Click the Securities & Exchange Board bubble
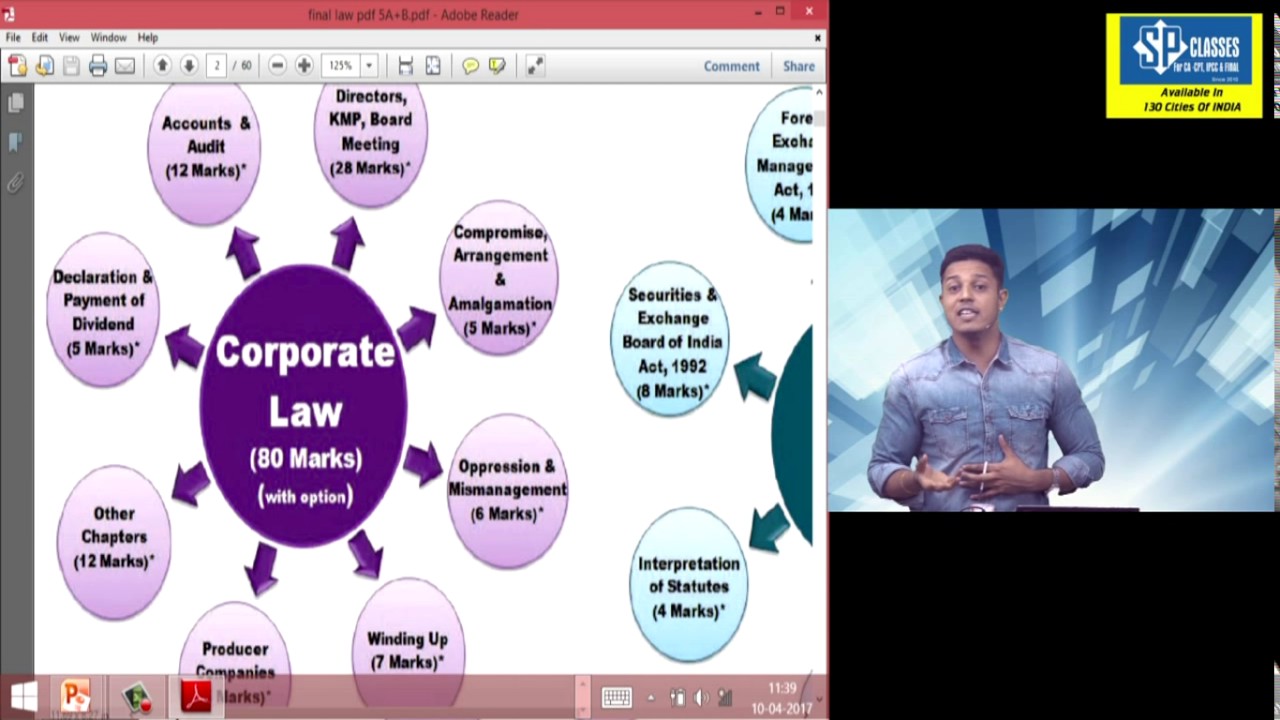Screen dimensions: 1280x720 pyautogui.click(x=671, y=339)
